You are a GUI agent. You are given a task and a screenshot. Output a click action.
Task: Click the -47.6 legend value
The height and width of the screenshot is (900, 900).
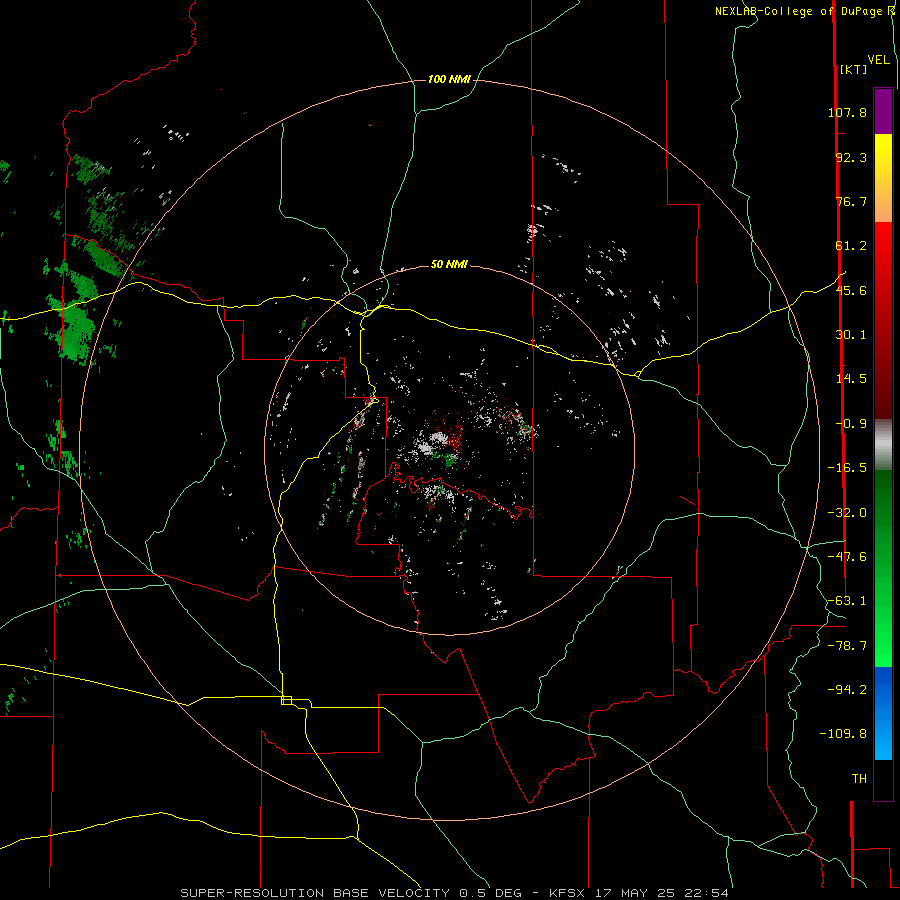coord(847,557)
